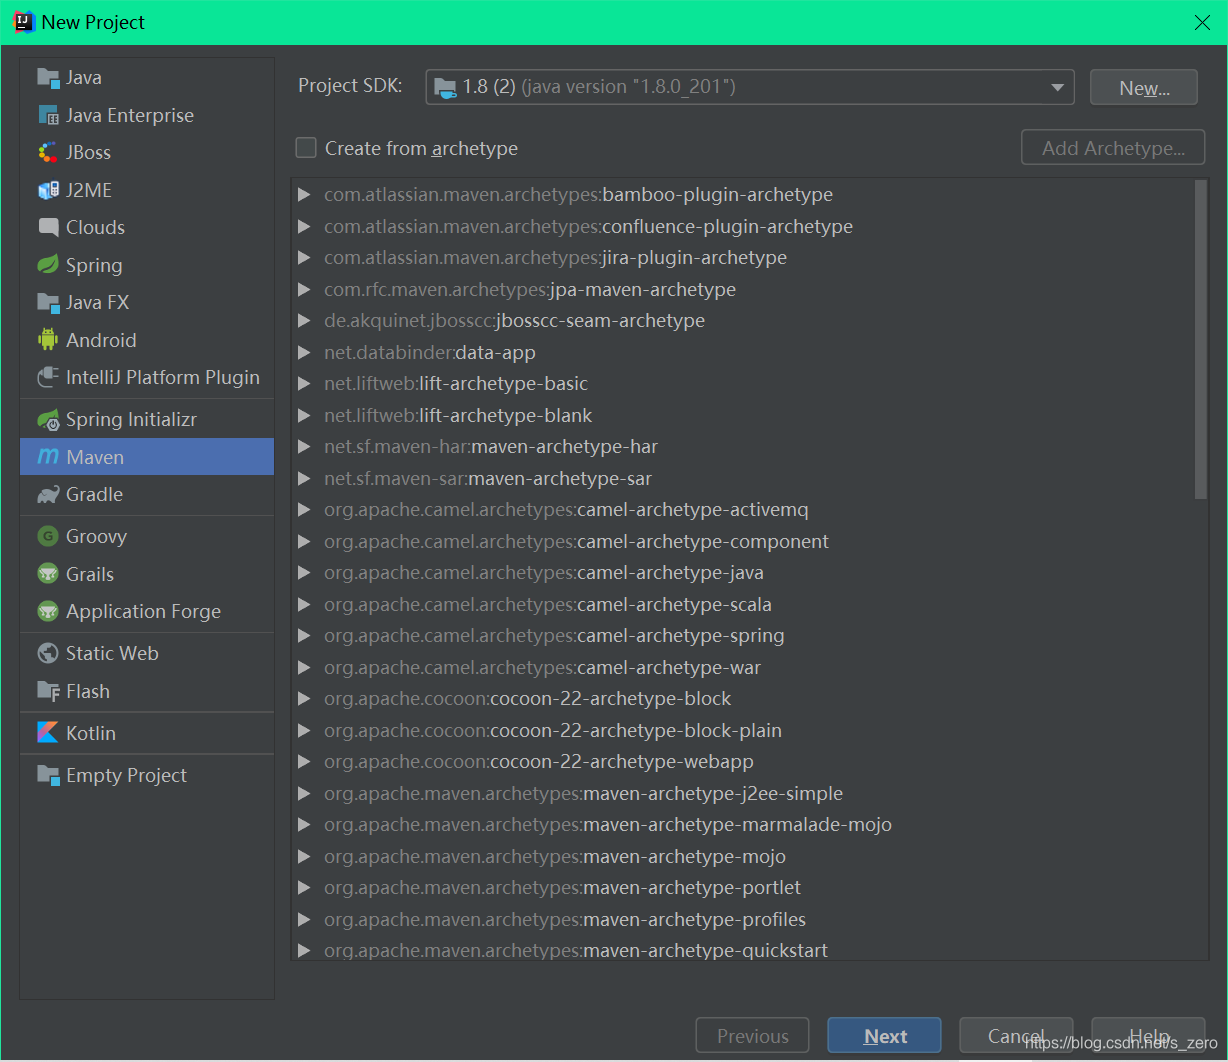Click the New... SDK button
Viewport: 1228px width, 1062px height.
pyautogui.click(x=1144, y=87)
